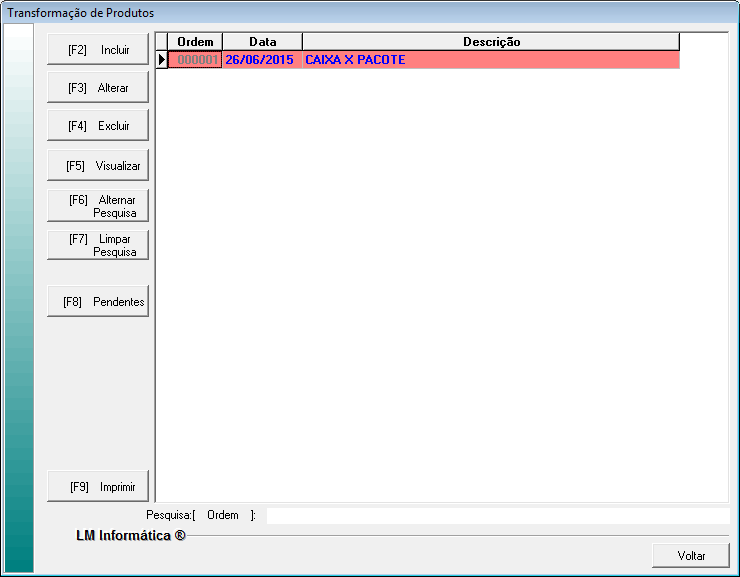Select the CAIXA X PACOTE description cell
The image size is (740, 577).
(x=490, y=60)
